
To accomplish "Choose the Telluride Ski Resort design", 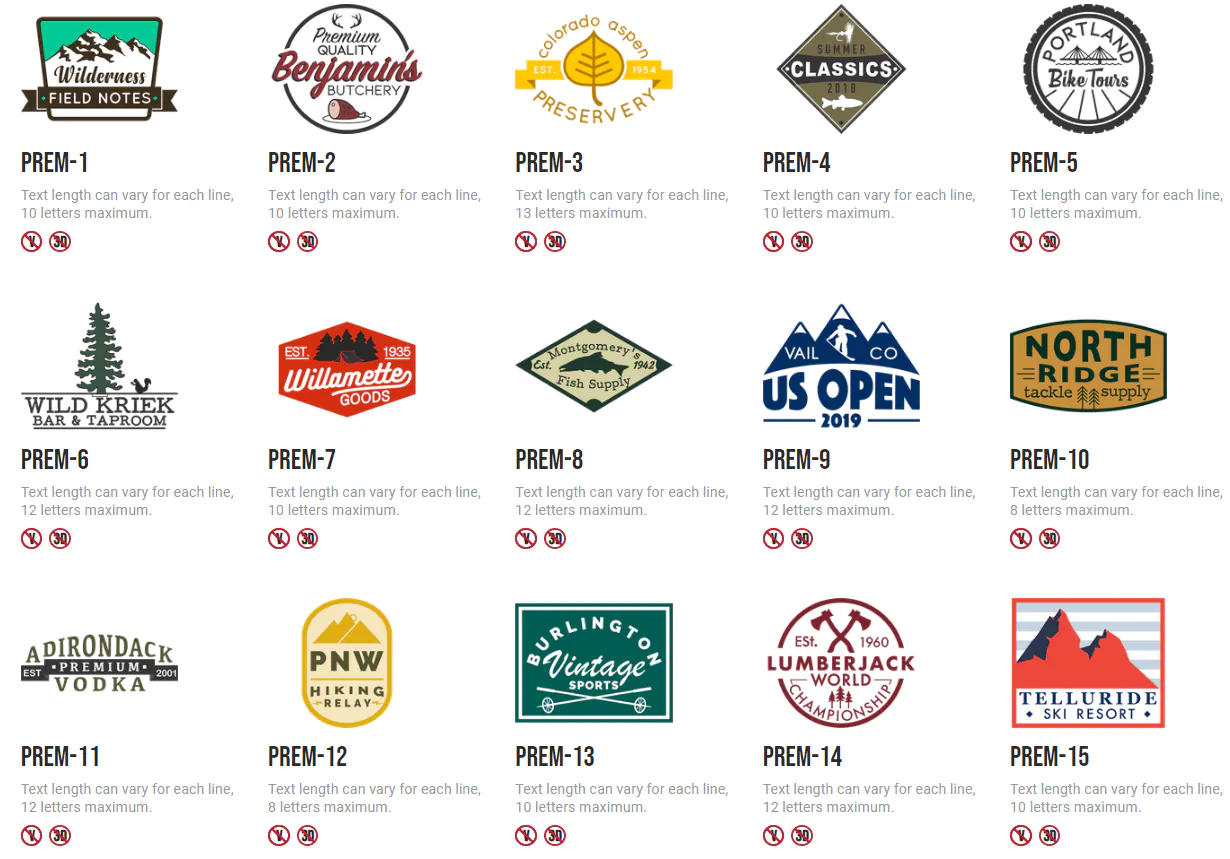I will click(1088, 662).
